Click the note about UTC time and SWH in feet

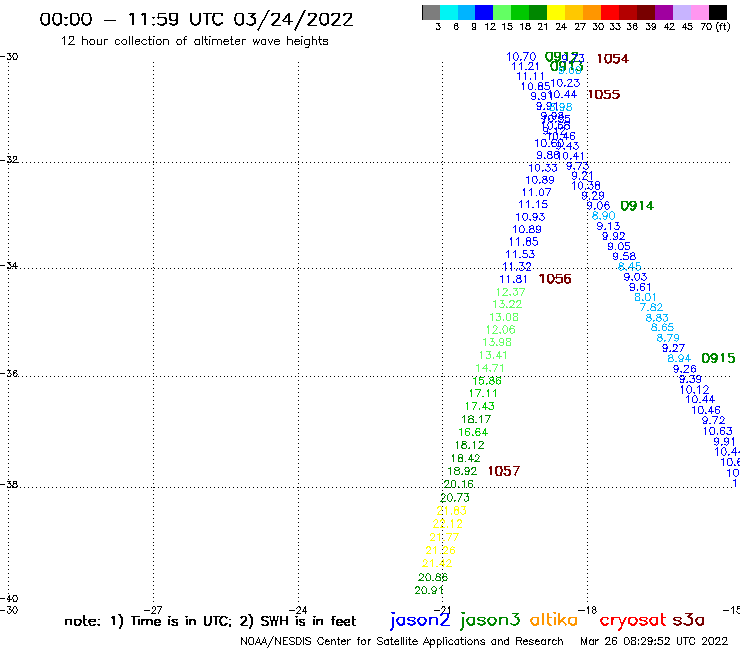click(210, 621)
